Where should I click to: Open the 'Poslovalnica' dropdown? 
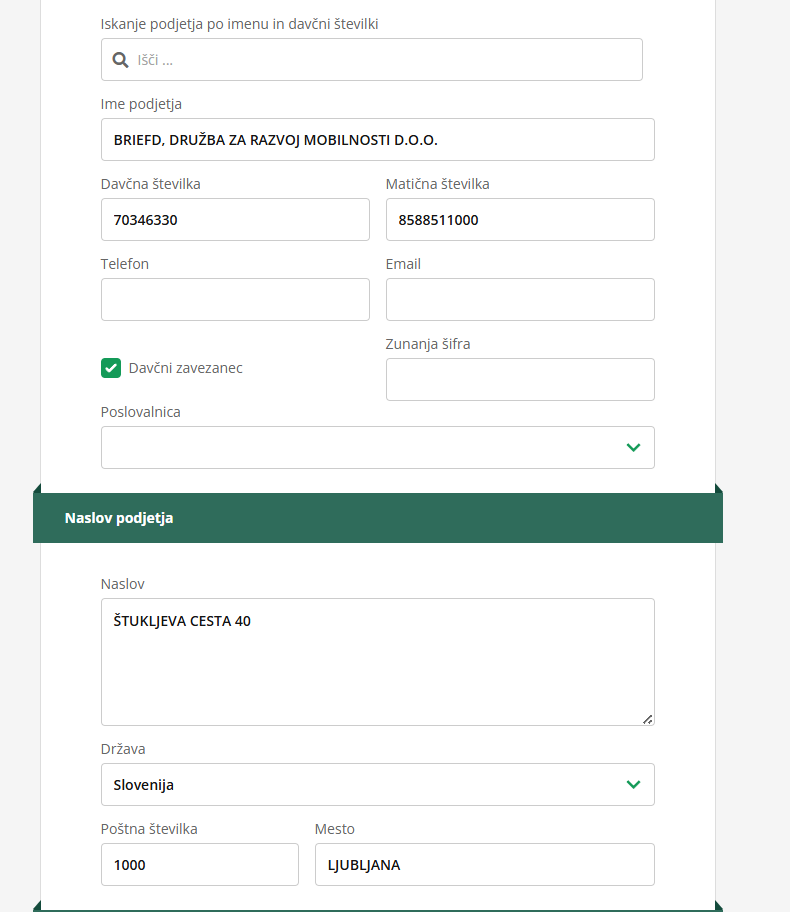point(360,448)
